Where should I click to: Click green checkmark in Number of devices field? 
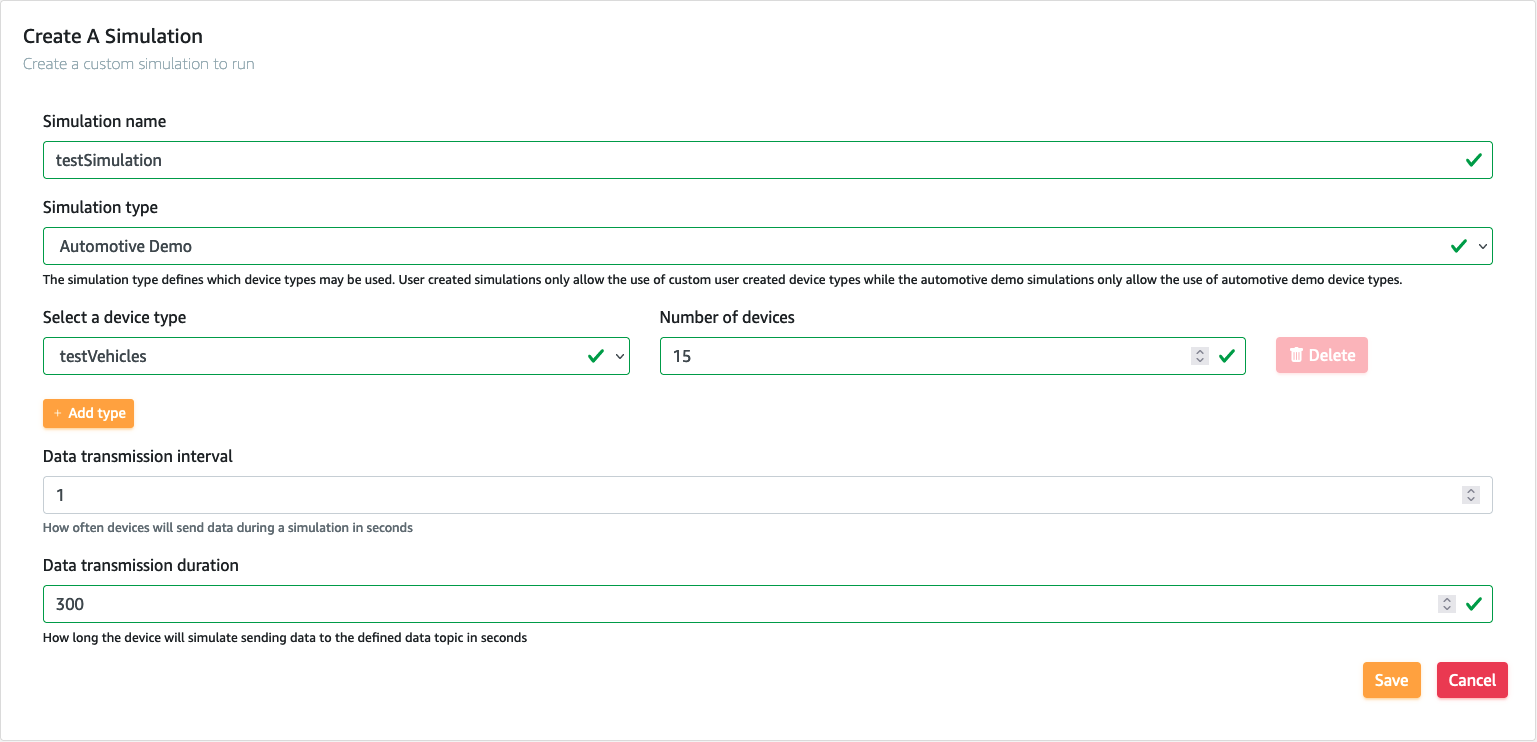tap(1227, 356)
